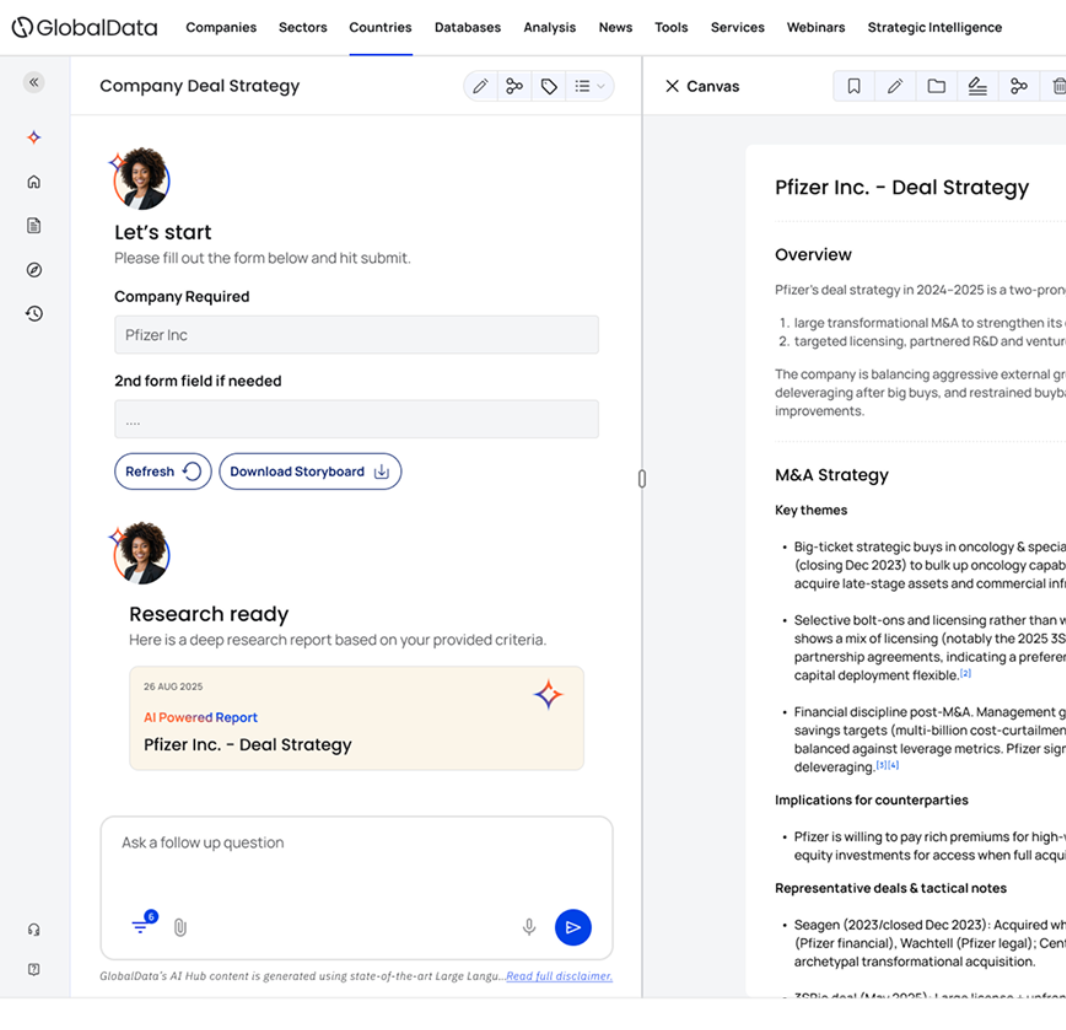The width and height of the screenshot is (1066, 1030).
Task: Open the compass explore icon in sidebar
Action: click(x=34, y=270)
